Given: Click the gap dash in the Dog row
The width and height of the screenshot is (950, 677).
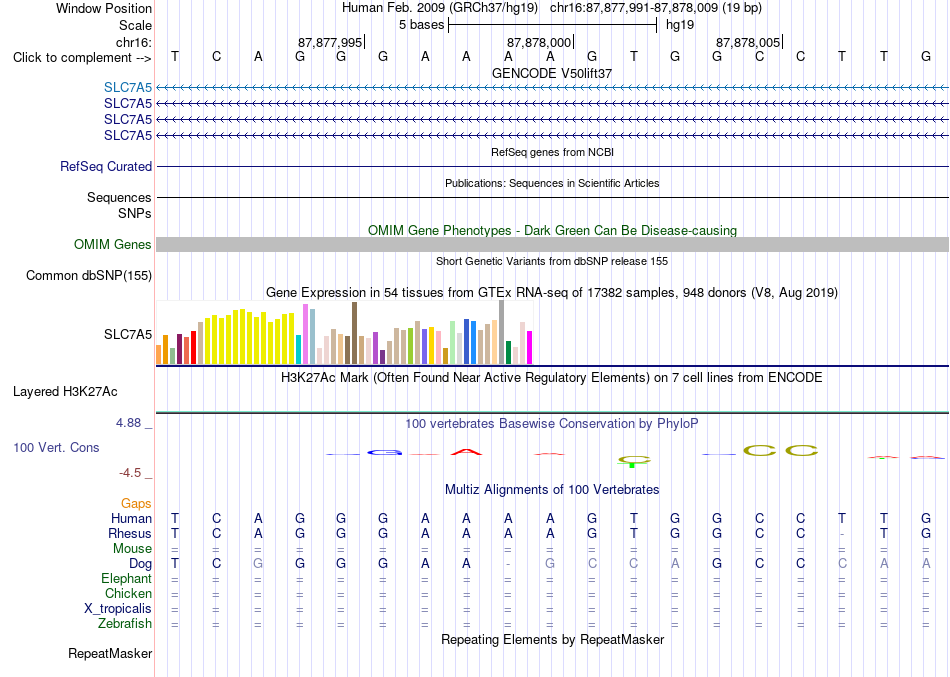Looking at the screenshot, I should [x=508, y=564].
